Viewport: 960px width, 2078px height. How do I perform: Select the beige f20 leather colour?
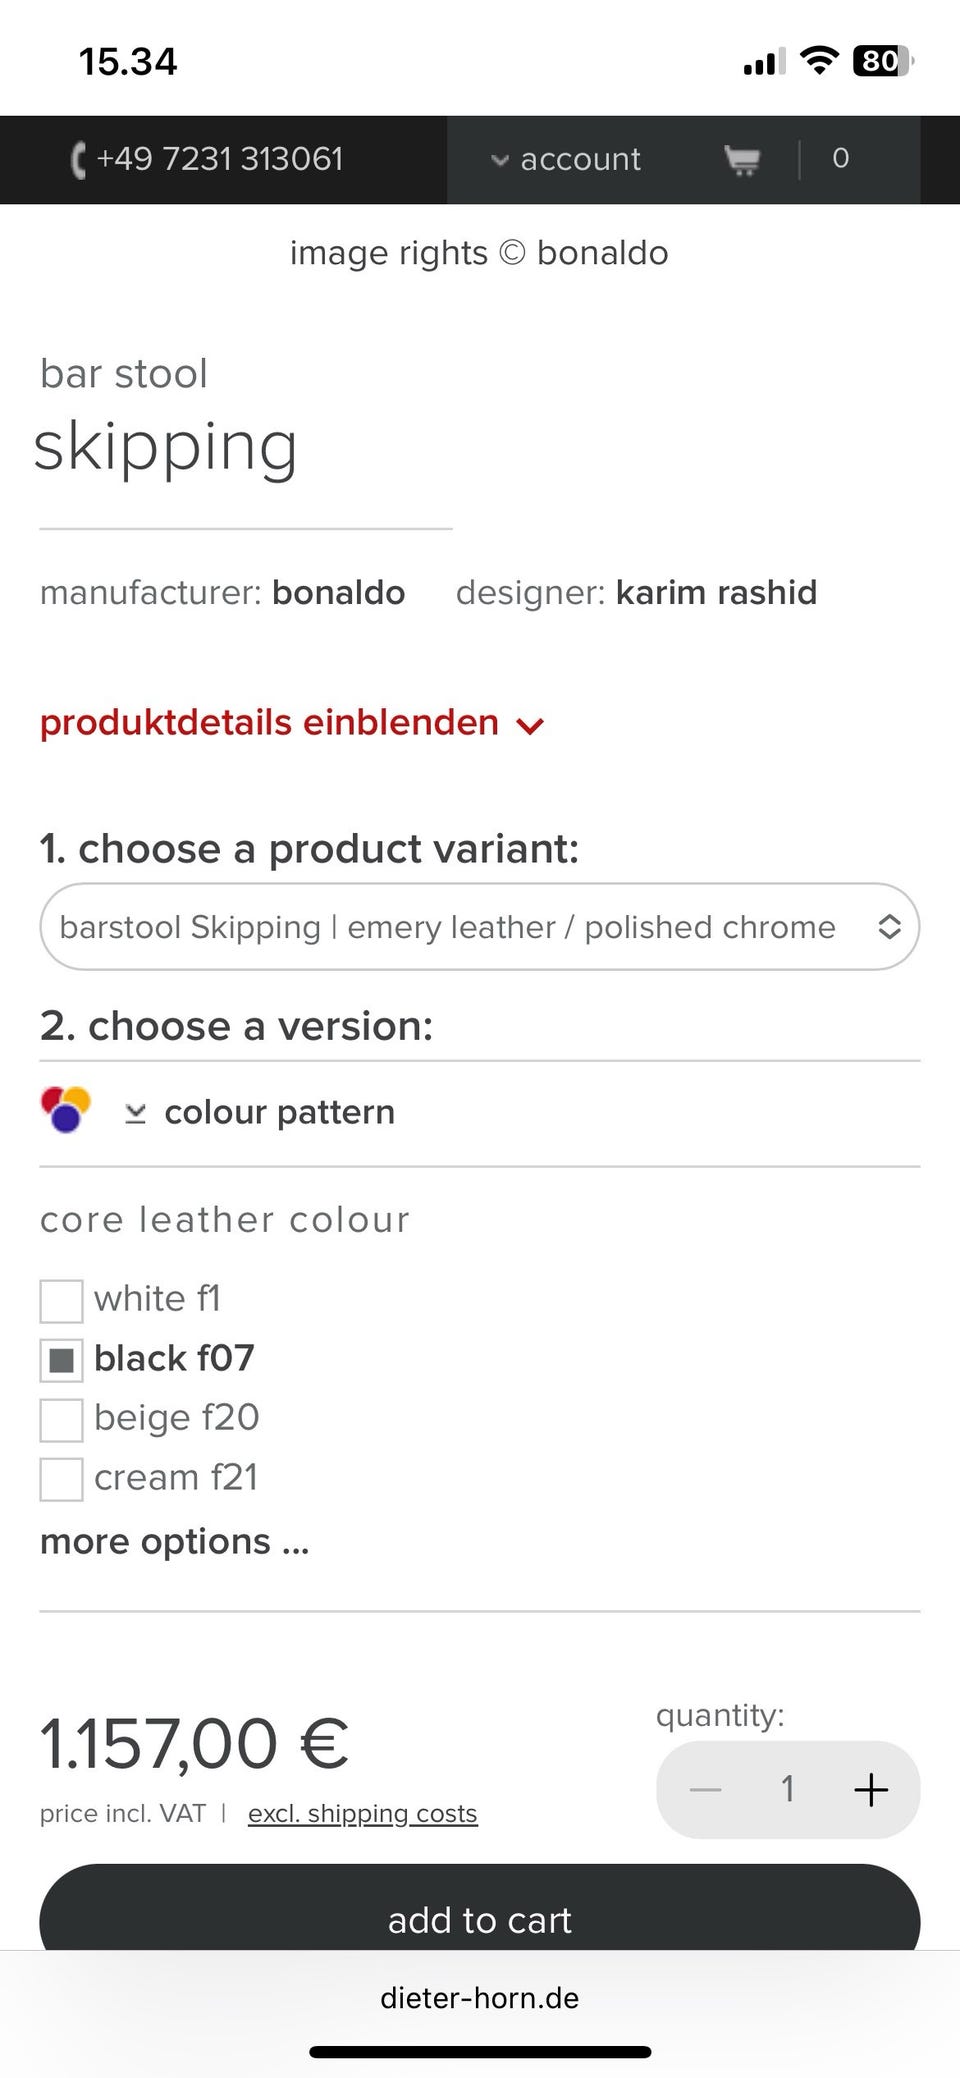point(61,1420)
